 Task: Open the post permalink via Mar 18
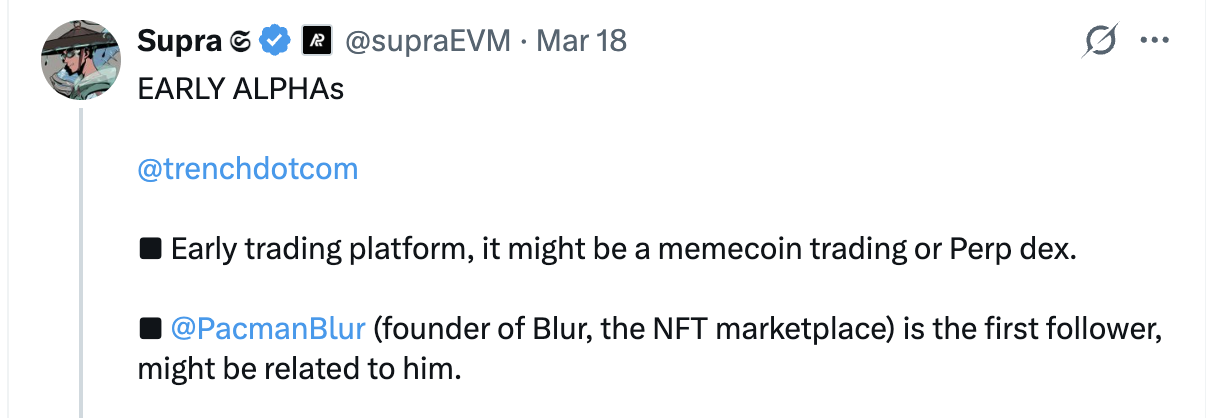click(581, 41)
